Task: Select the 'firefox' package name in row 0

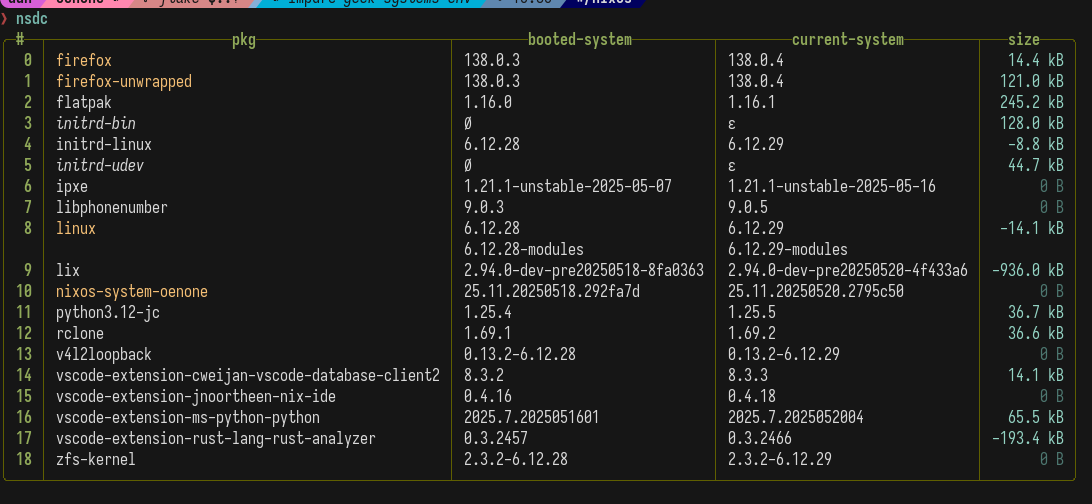Action: coord(84,61)
